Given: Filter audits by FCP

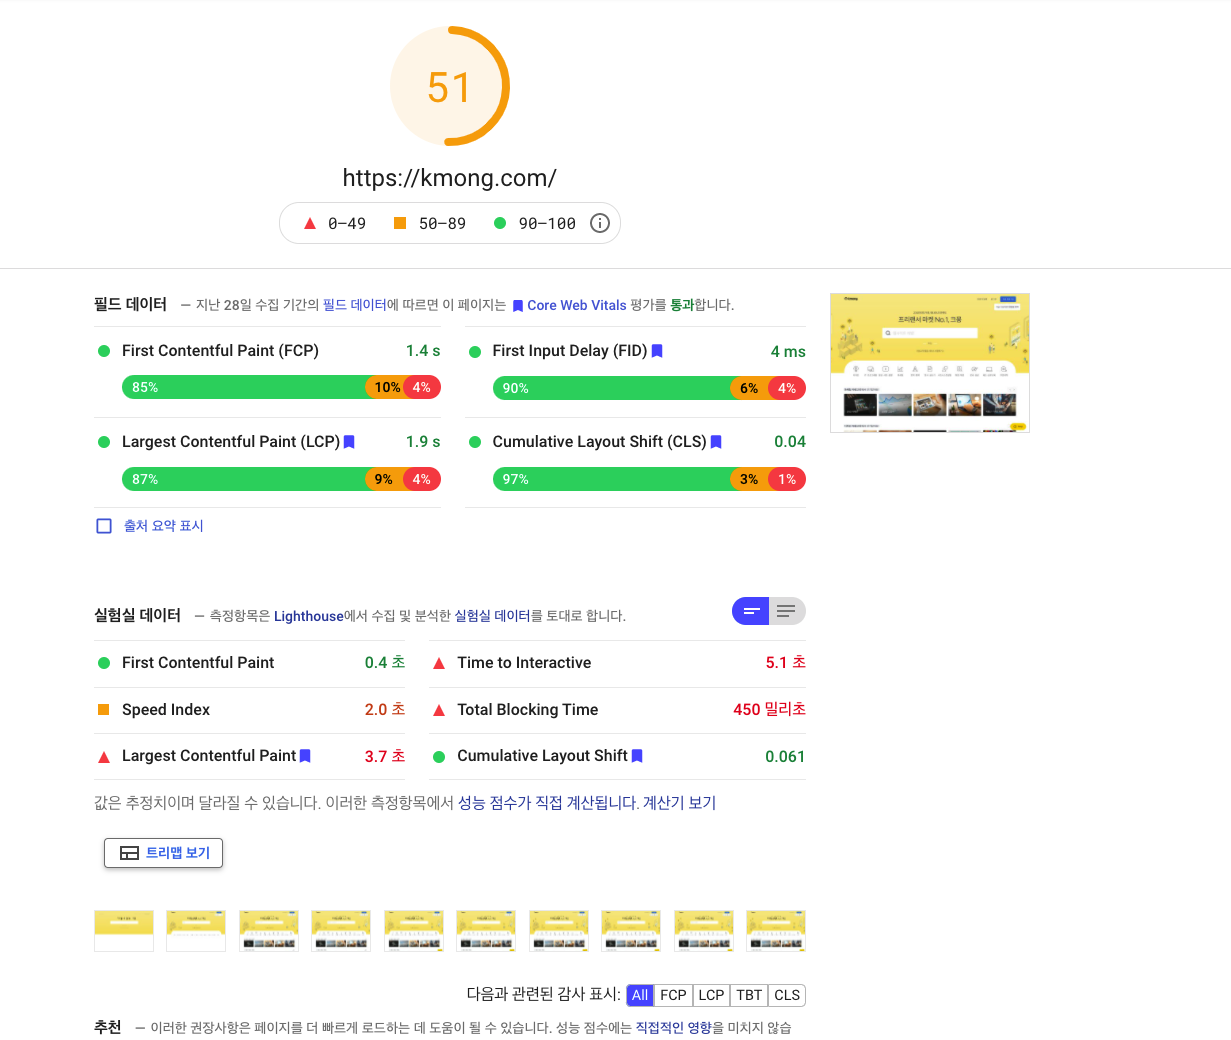Looking at the screenshot, I should (673, 995).
